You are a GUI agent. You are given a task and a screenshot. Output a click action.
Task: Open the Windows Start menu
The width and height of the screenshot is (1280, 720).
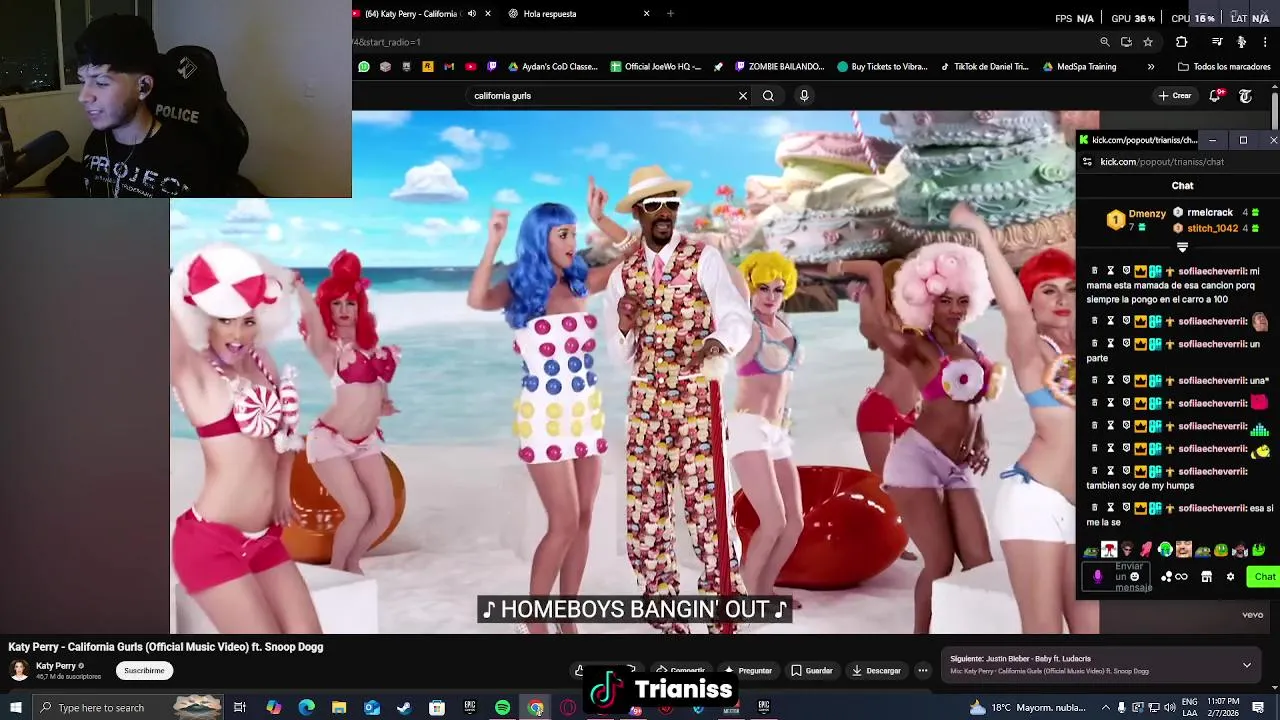click(16, 708)
